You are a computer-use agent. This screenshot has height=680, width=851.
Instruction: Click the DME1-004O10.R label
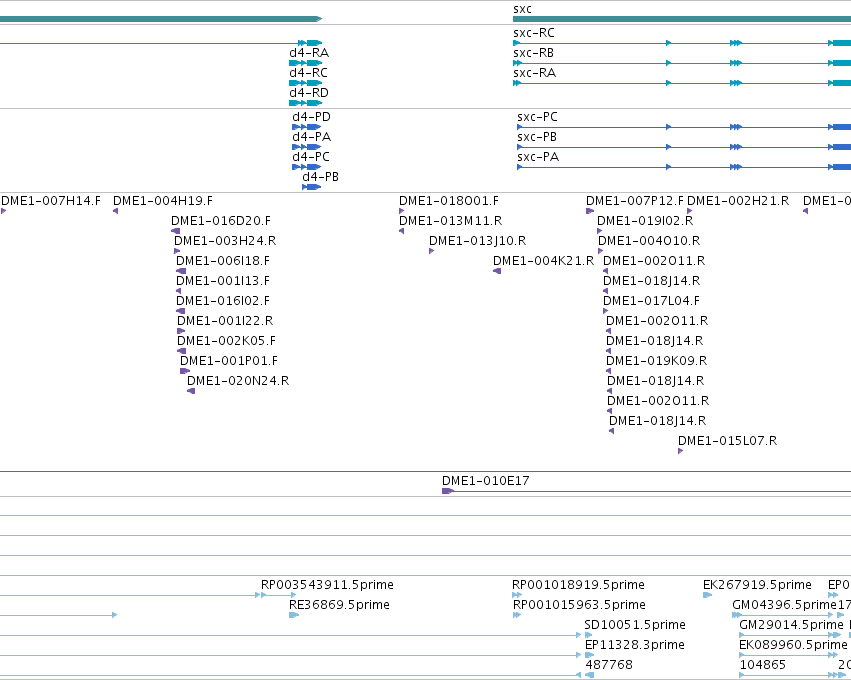649,242
